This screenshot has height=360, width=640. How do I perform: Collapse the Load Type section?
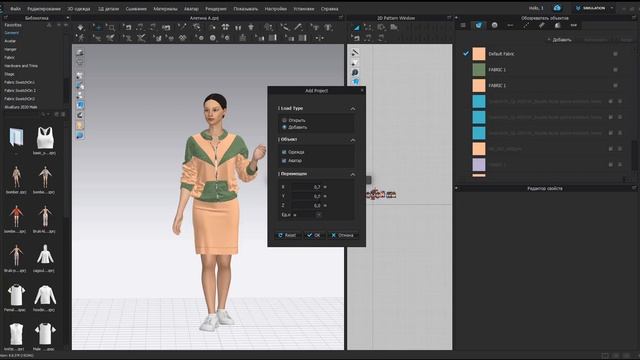point(353,109)
